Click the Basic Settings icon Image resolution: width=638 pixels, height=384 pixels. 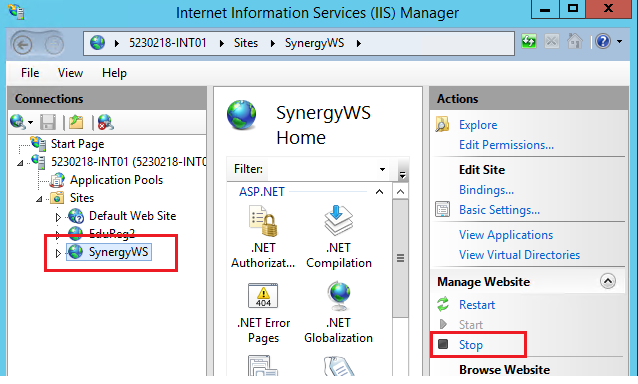pyautogui.click(x=442, y=209)
